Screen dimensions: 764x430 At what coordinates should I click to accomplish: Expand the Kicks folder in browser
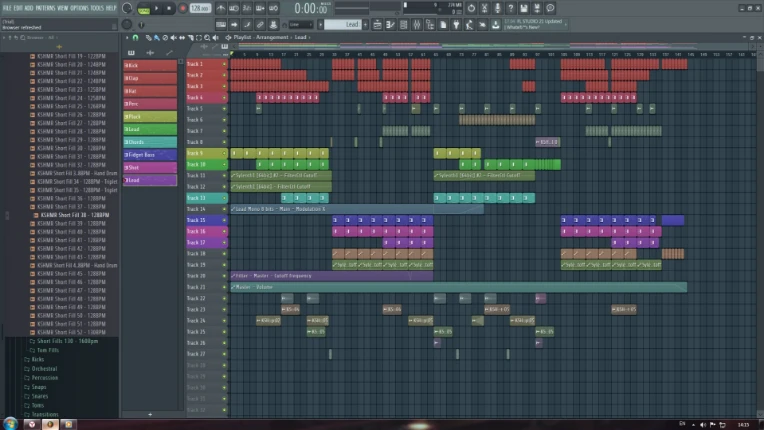click(x=34, y=359)
